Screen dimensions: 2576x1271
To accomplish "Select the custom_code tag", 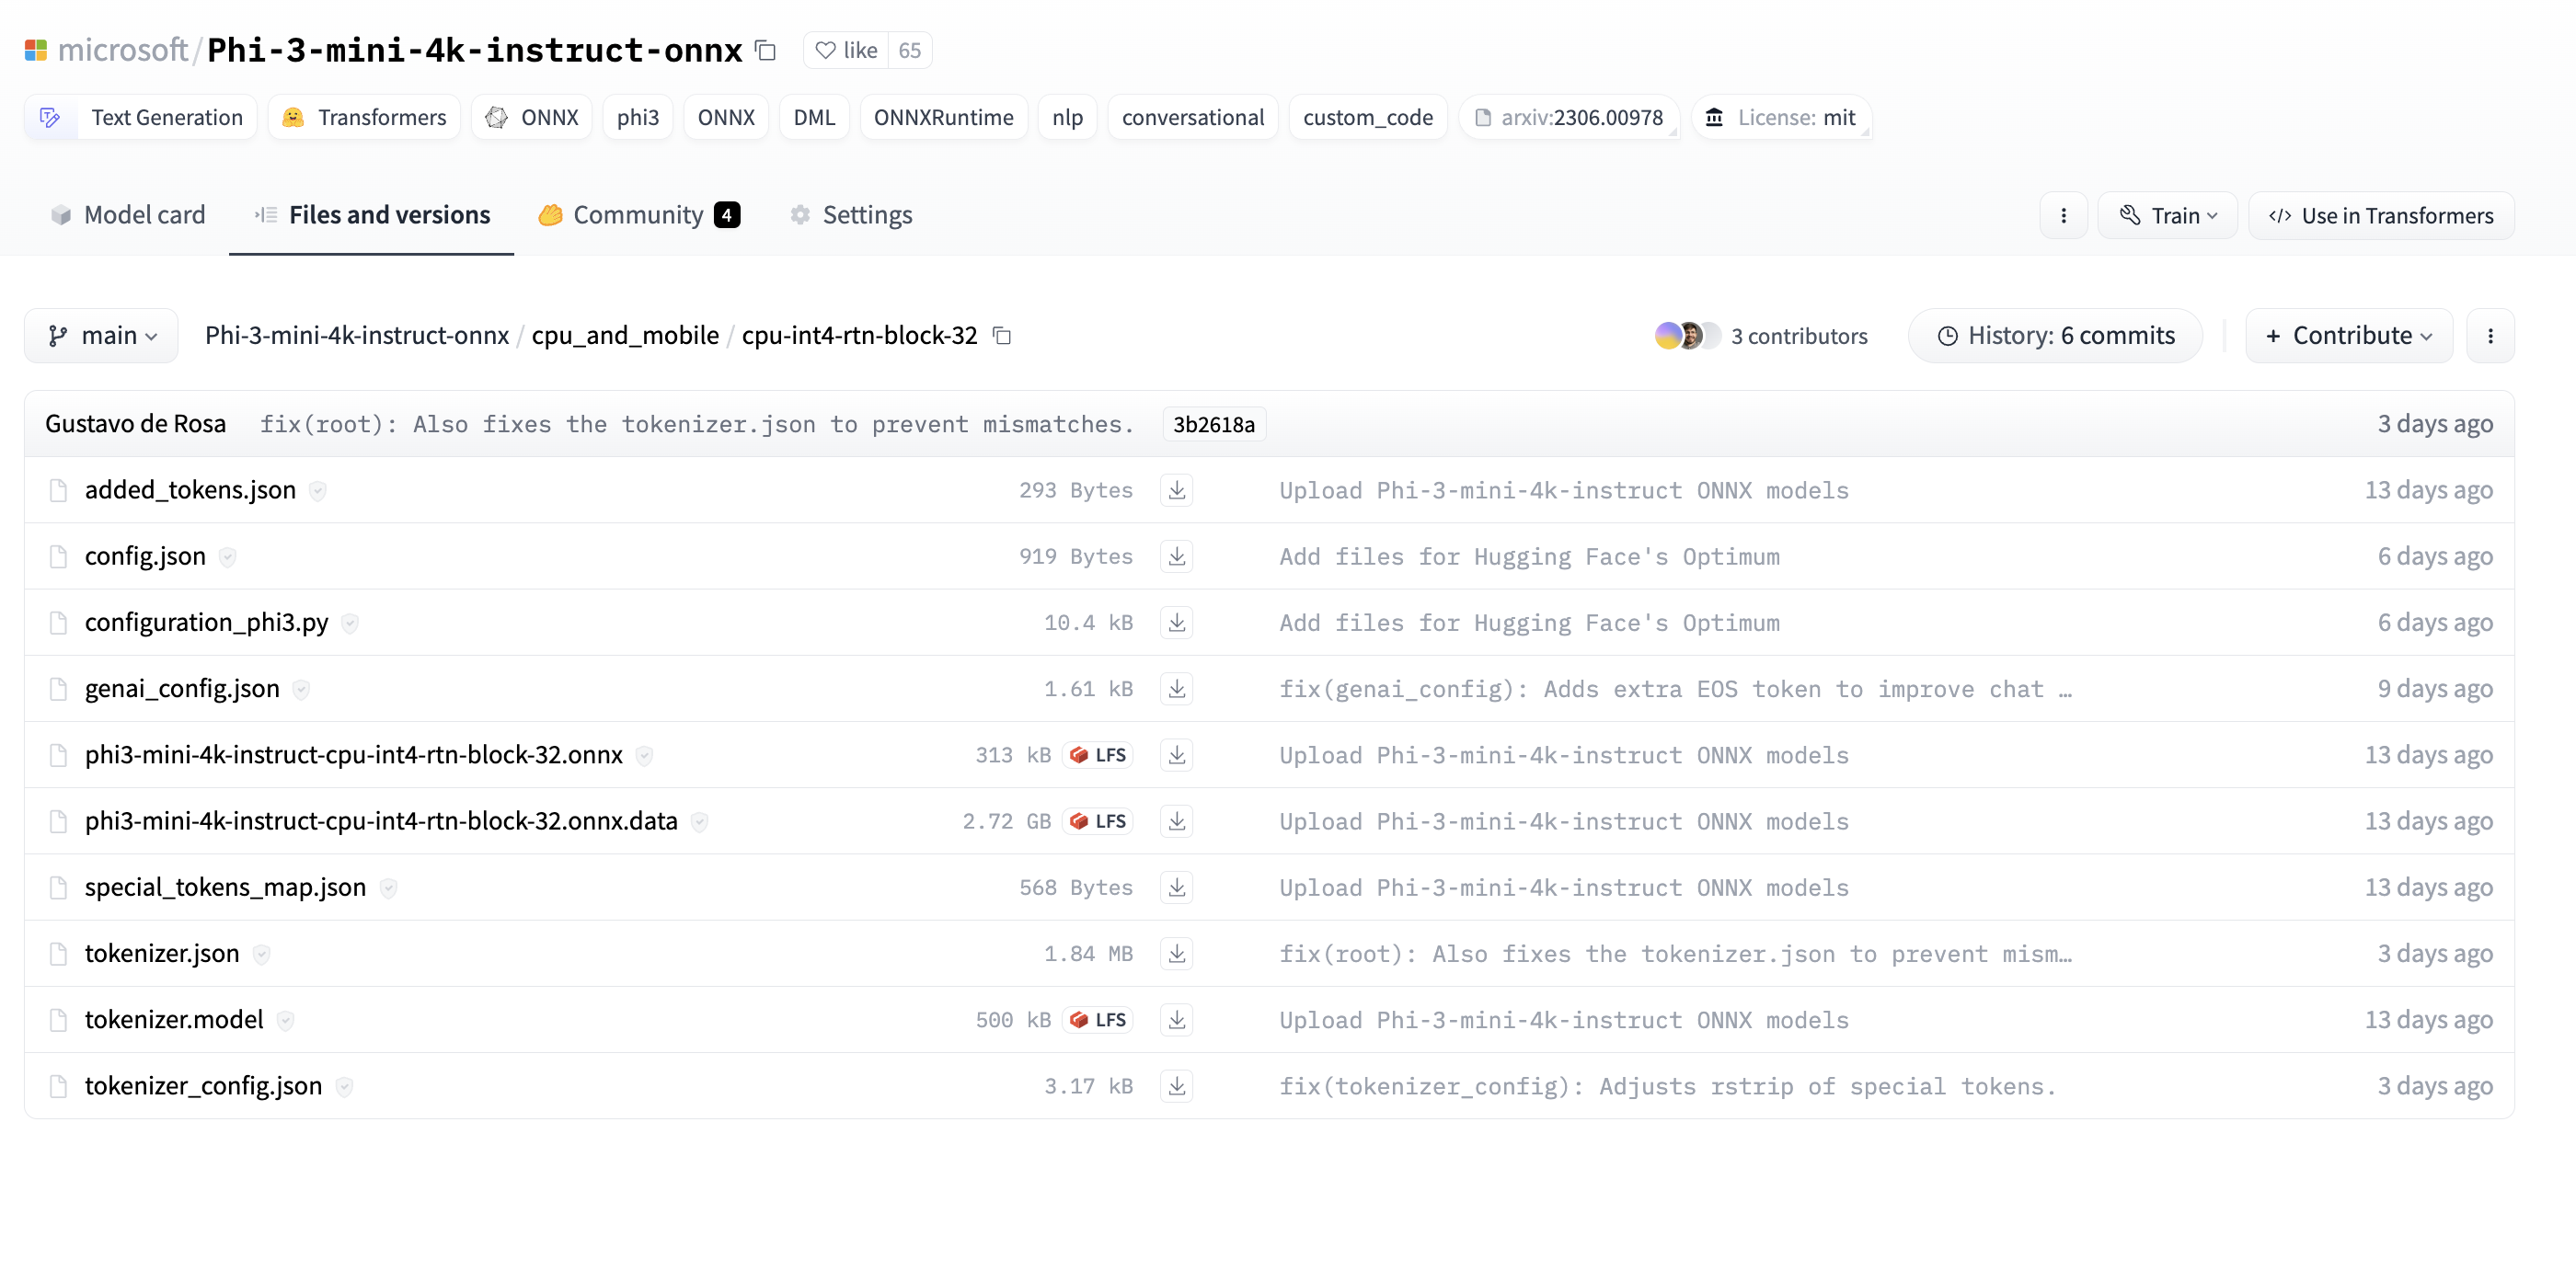I will tap(1368, 118).
